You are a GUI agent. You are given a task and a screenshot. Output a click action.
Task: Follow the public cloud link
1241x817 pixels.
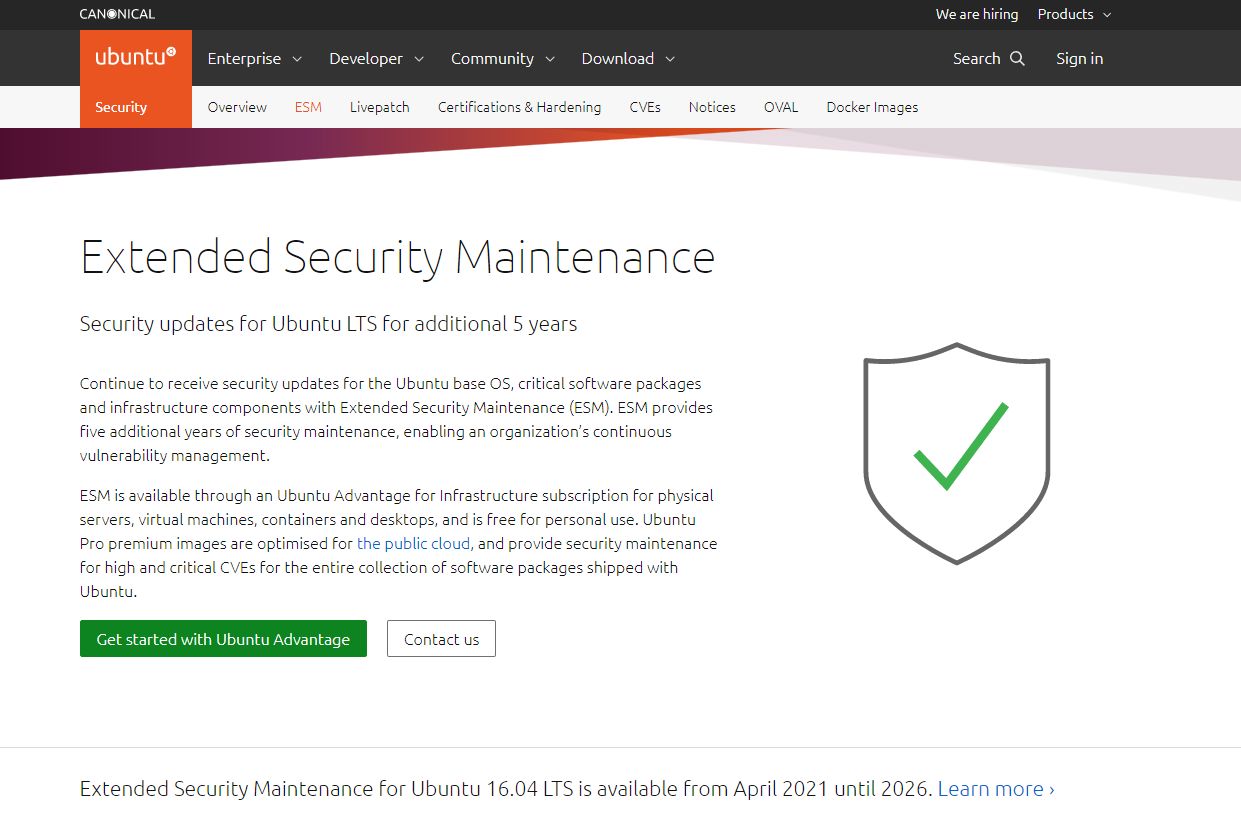(414, 543)
